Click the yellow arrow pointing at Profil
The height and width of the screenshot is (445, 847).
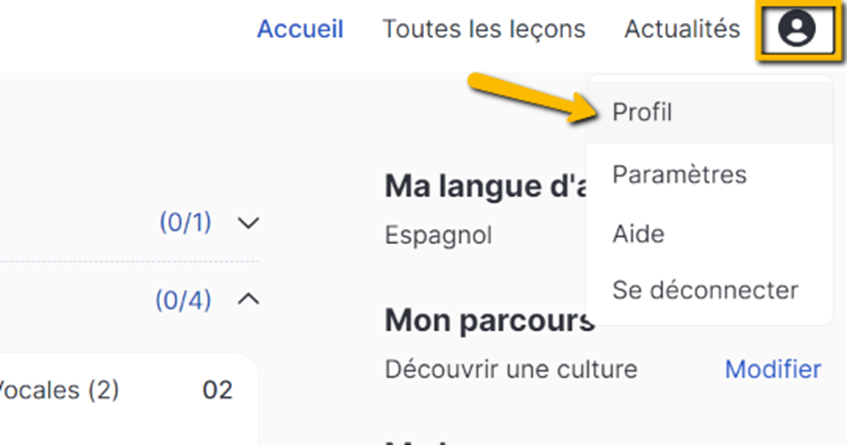point(534,97)
